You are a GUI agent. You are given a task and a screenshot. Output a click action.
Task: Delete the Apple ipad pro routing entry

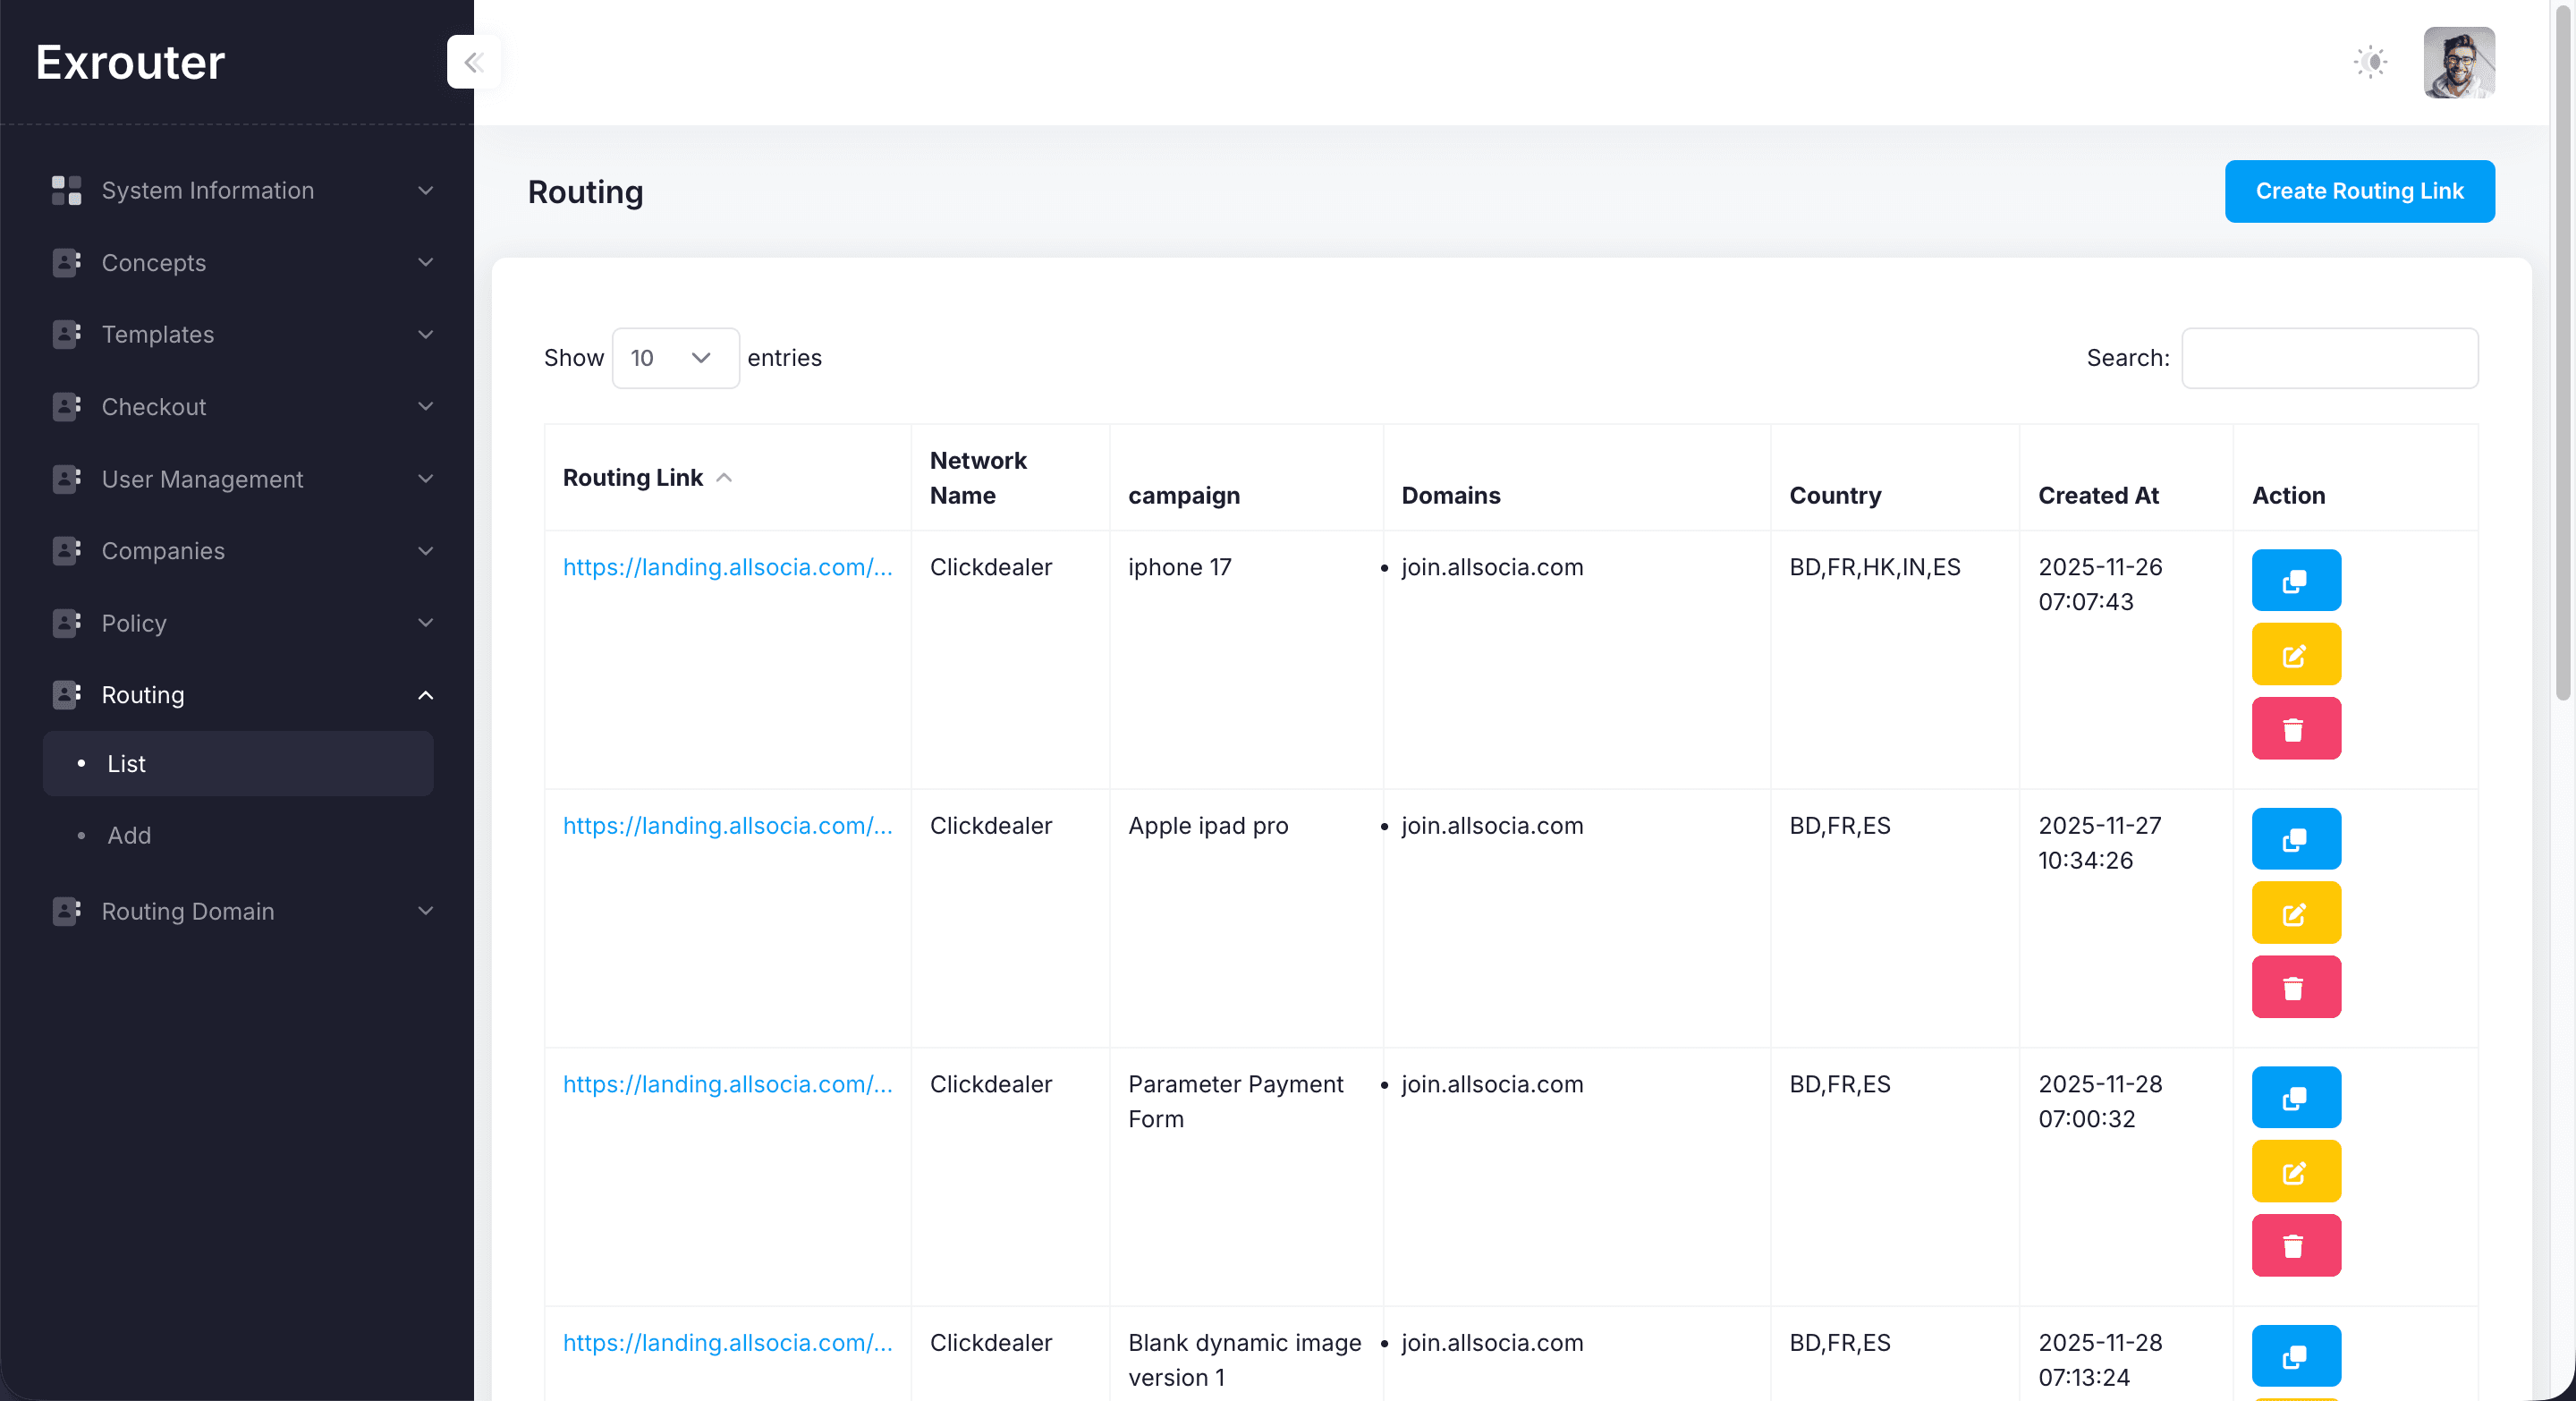click(2296, 986)
